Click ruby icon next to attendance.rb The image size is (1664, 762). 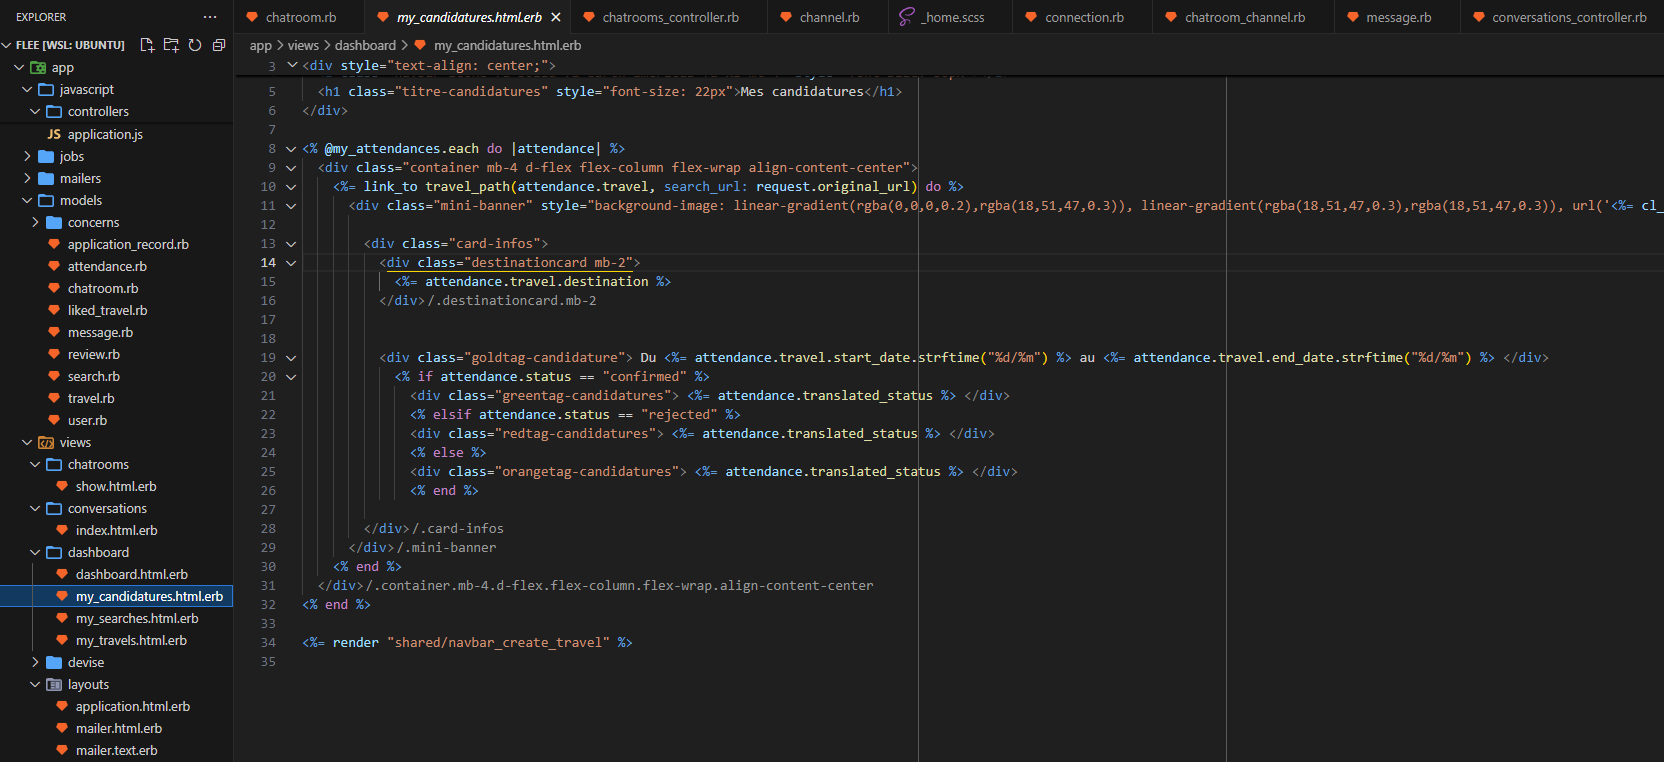(x=54, y=266)
